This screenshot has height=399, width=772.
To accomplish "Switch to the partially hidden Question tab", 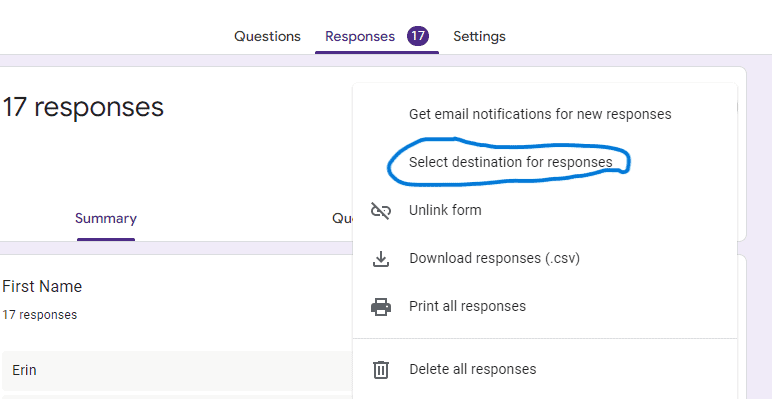I will point(342,218).
